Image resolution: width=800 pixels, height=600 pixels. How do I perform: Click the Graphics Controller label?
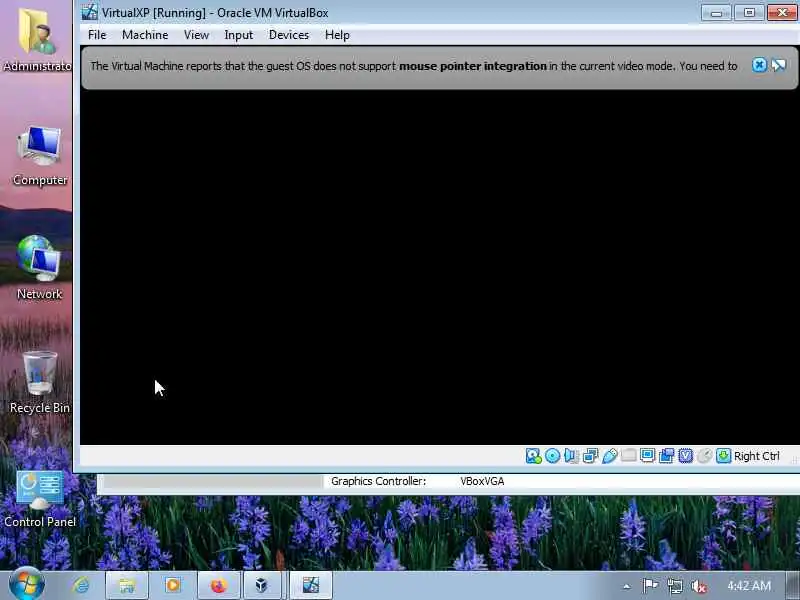coord(378,481)
